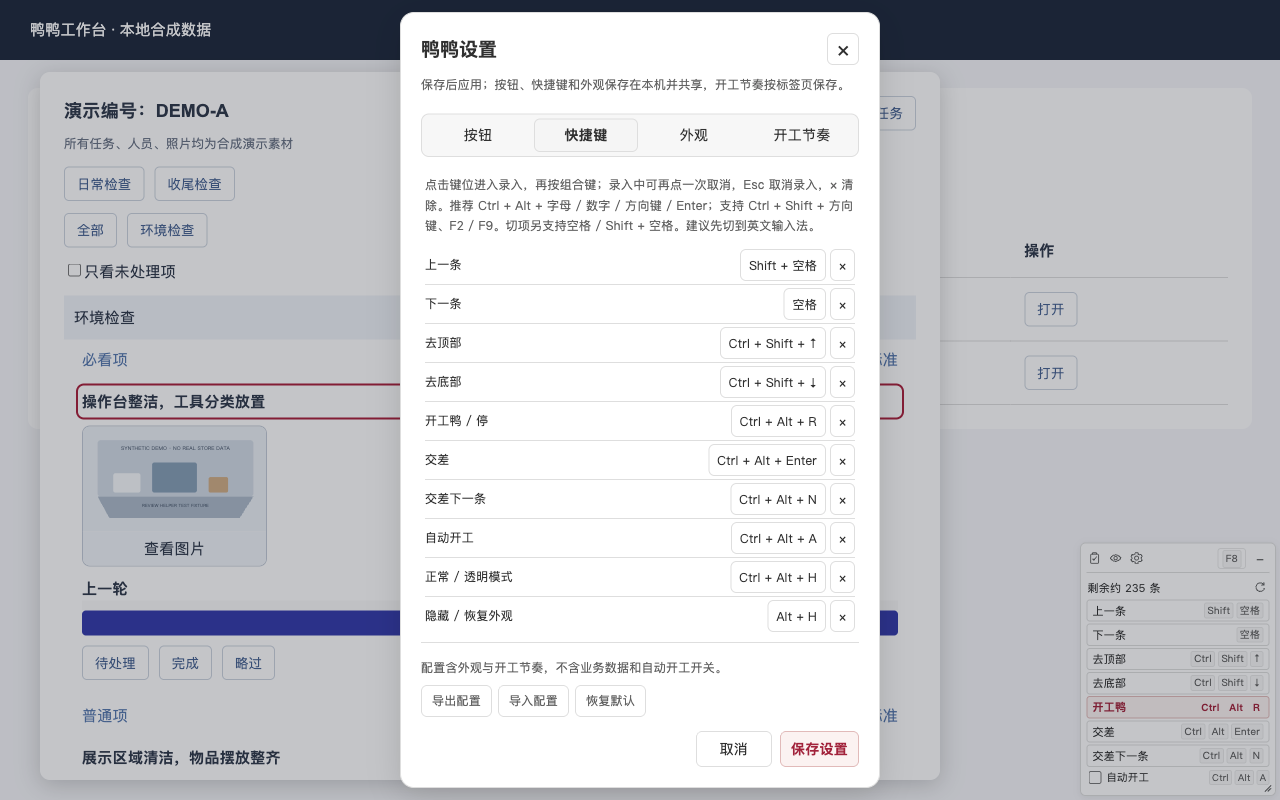Open the 必看项 link
The height and width of the screenshot is (800, 1280).
click(105, 360)
